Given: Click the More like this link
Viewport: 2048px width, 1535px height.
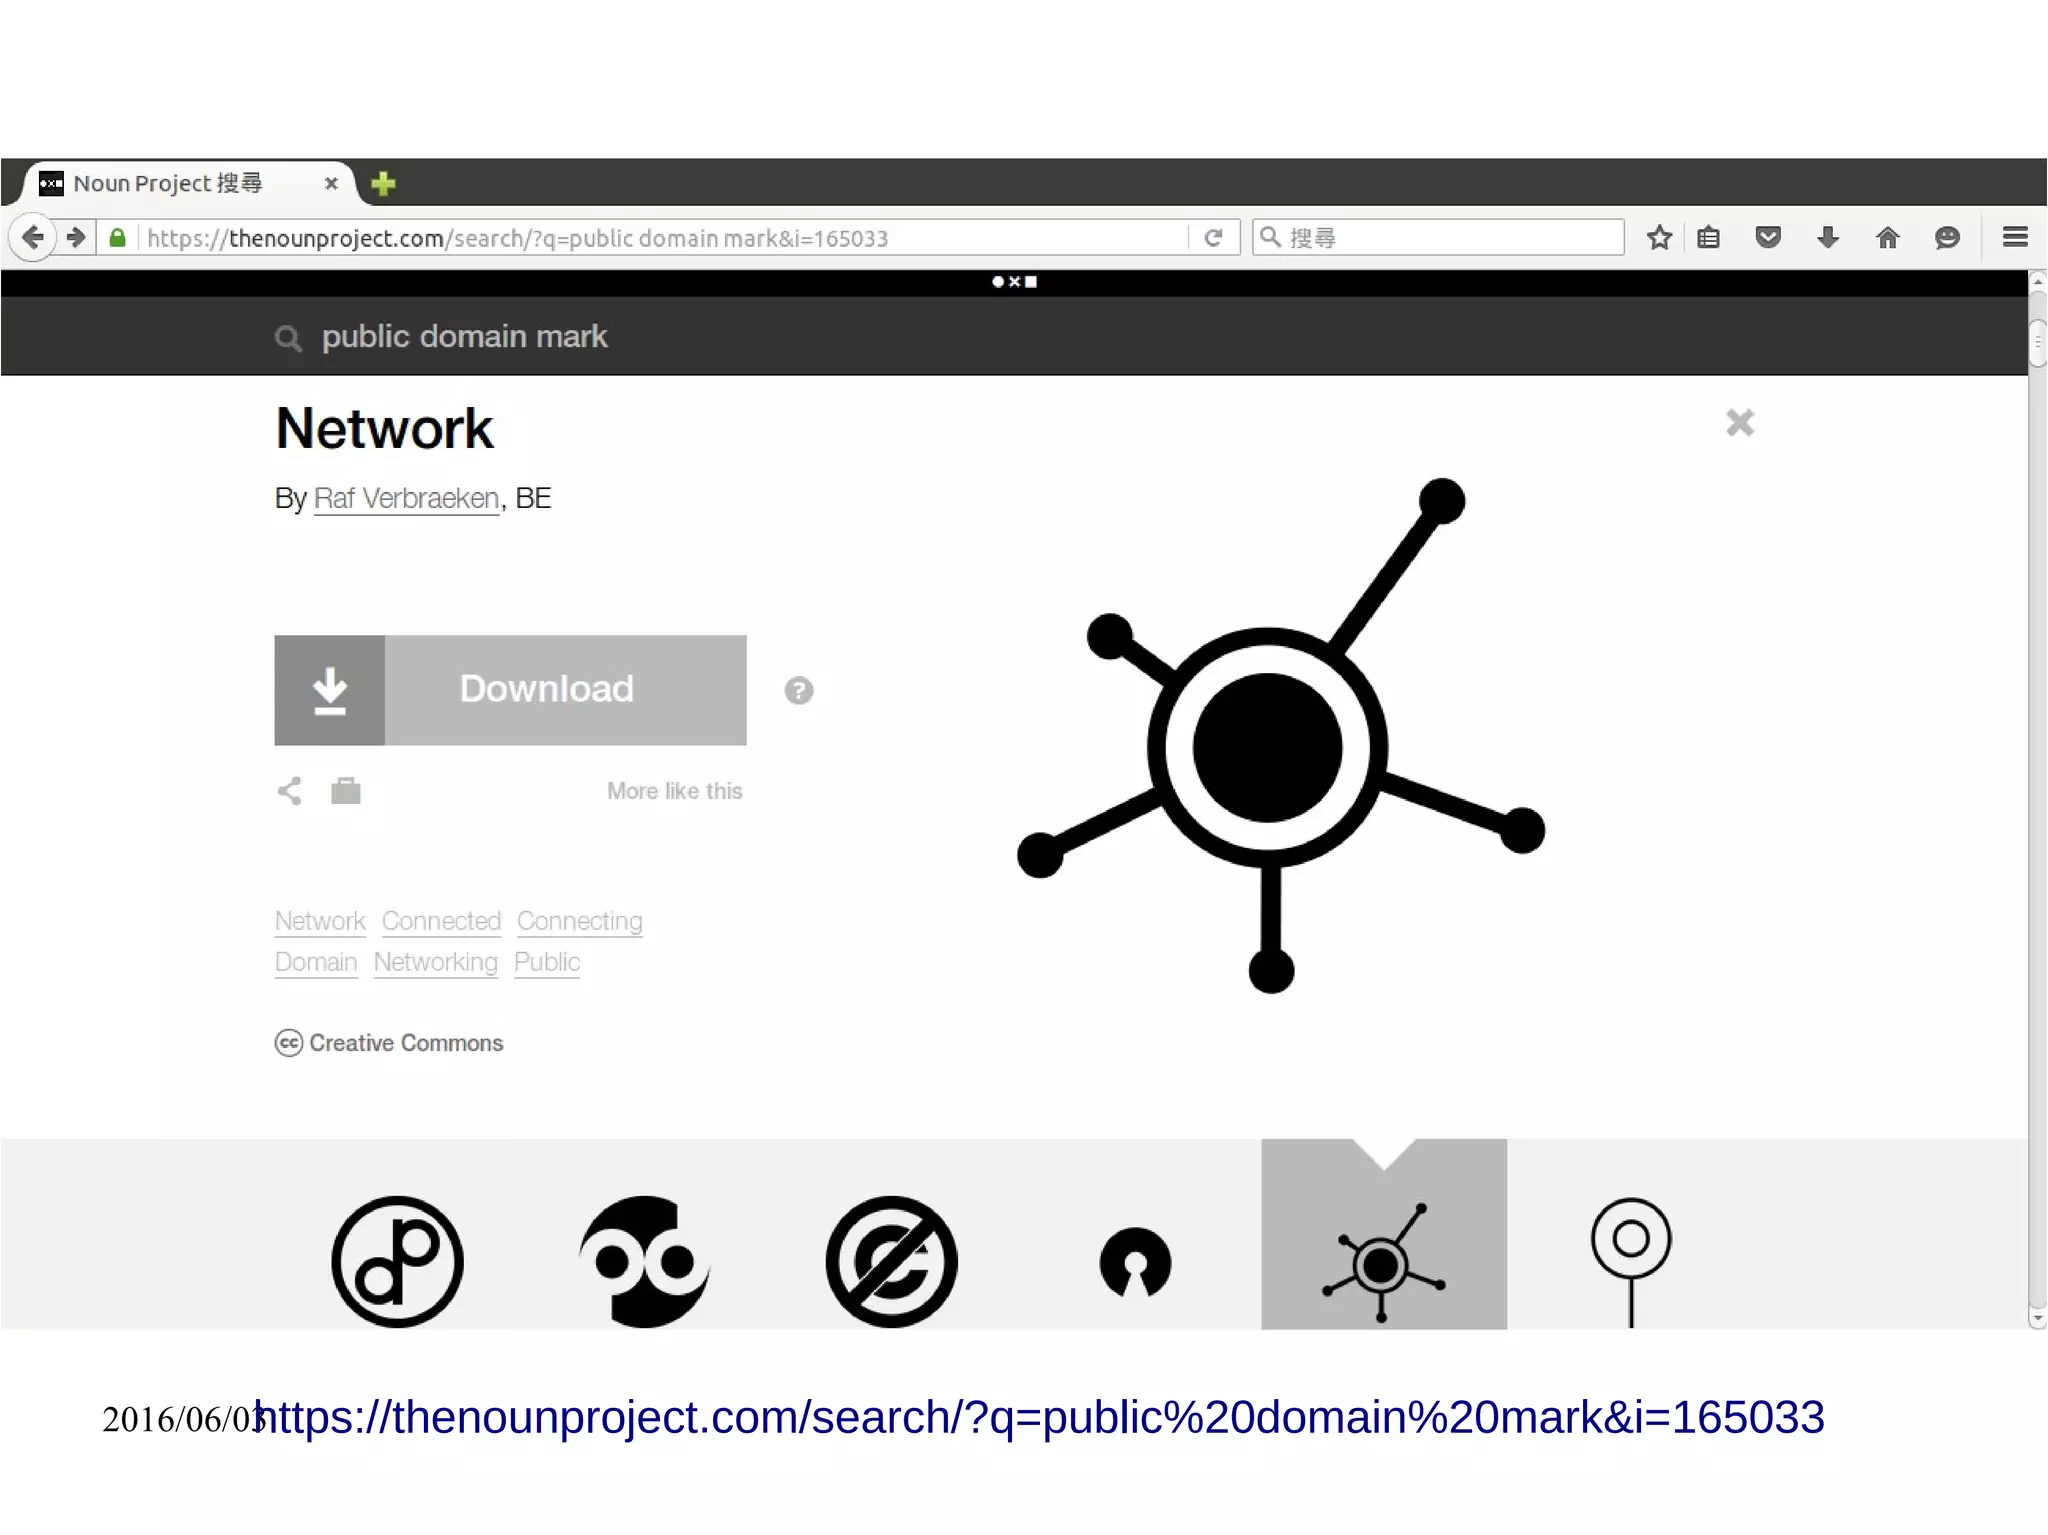Looking at the screenshot, I should coord(674,791).
